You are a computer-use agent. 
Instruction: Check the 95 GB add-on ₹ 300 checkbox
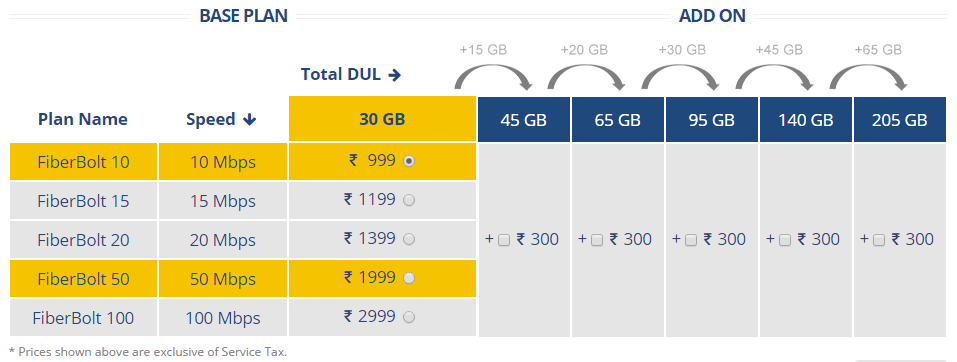click(x=691, y=241)
